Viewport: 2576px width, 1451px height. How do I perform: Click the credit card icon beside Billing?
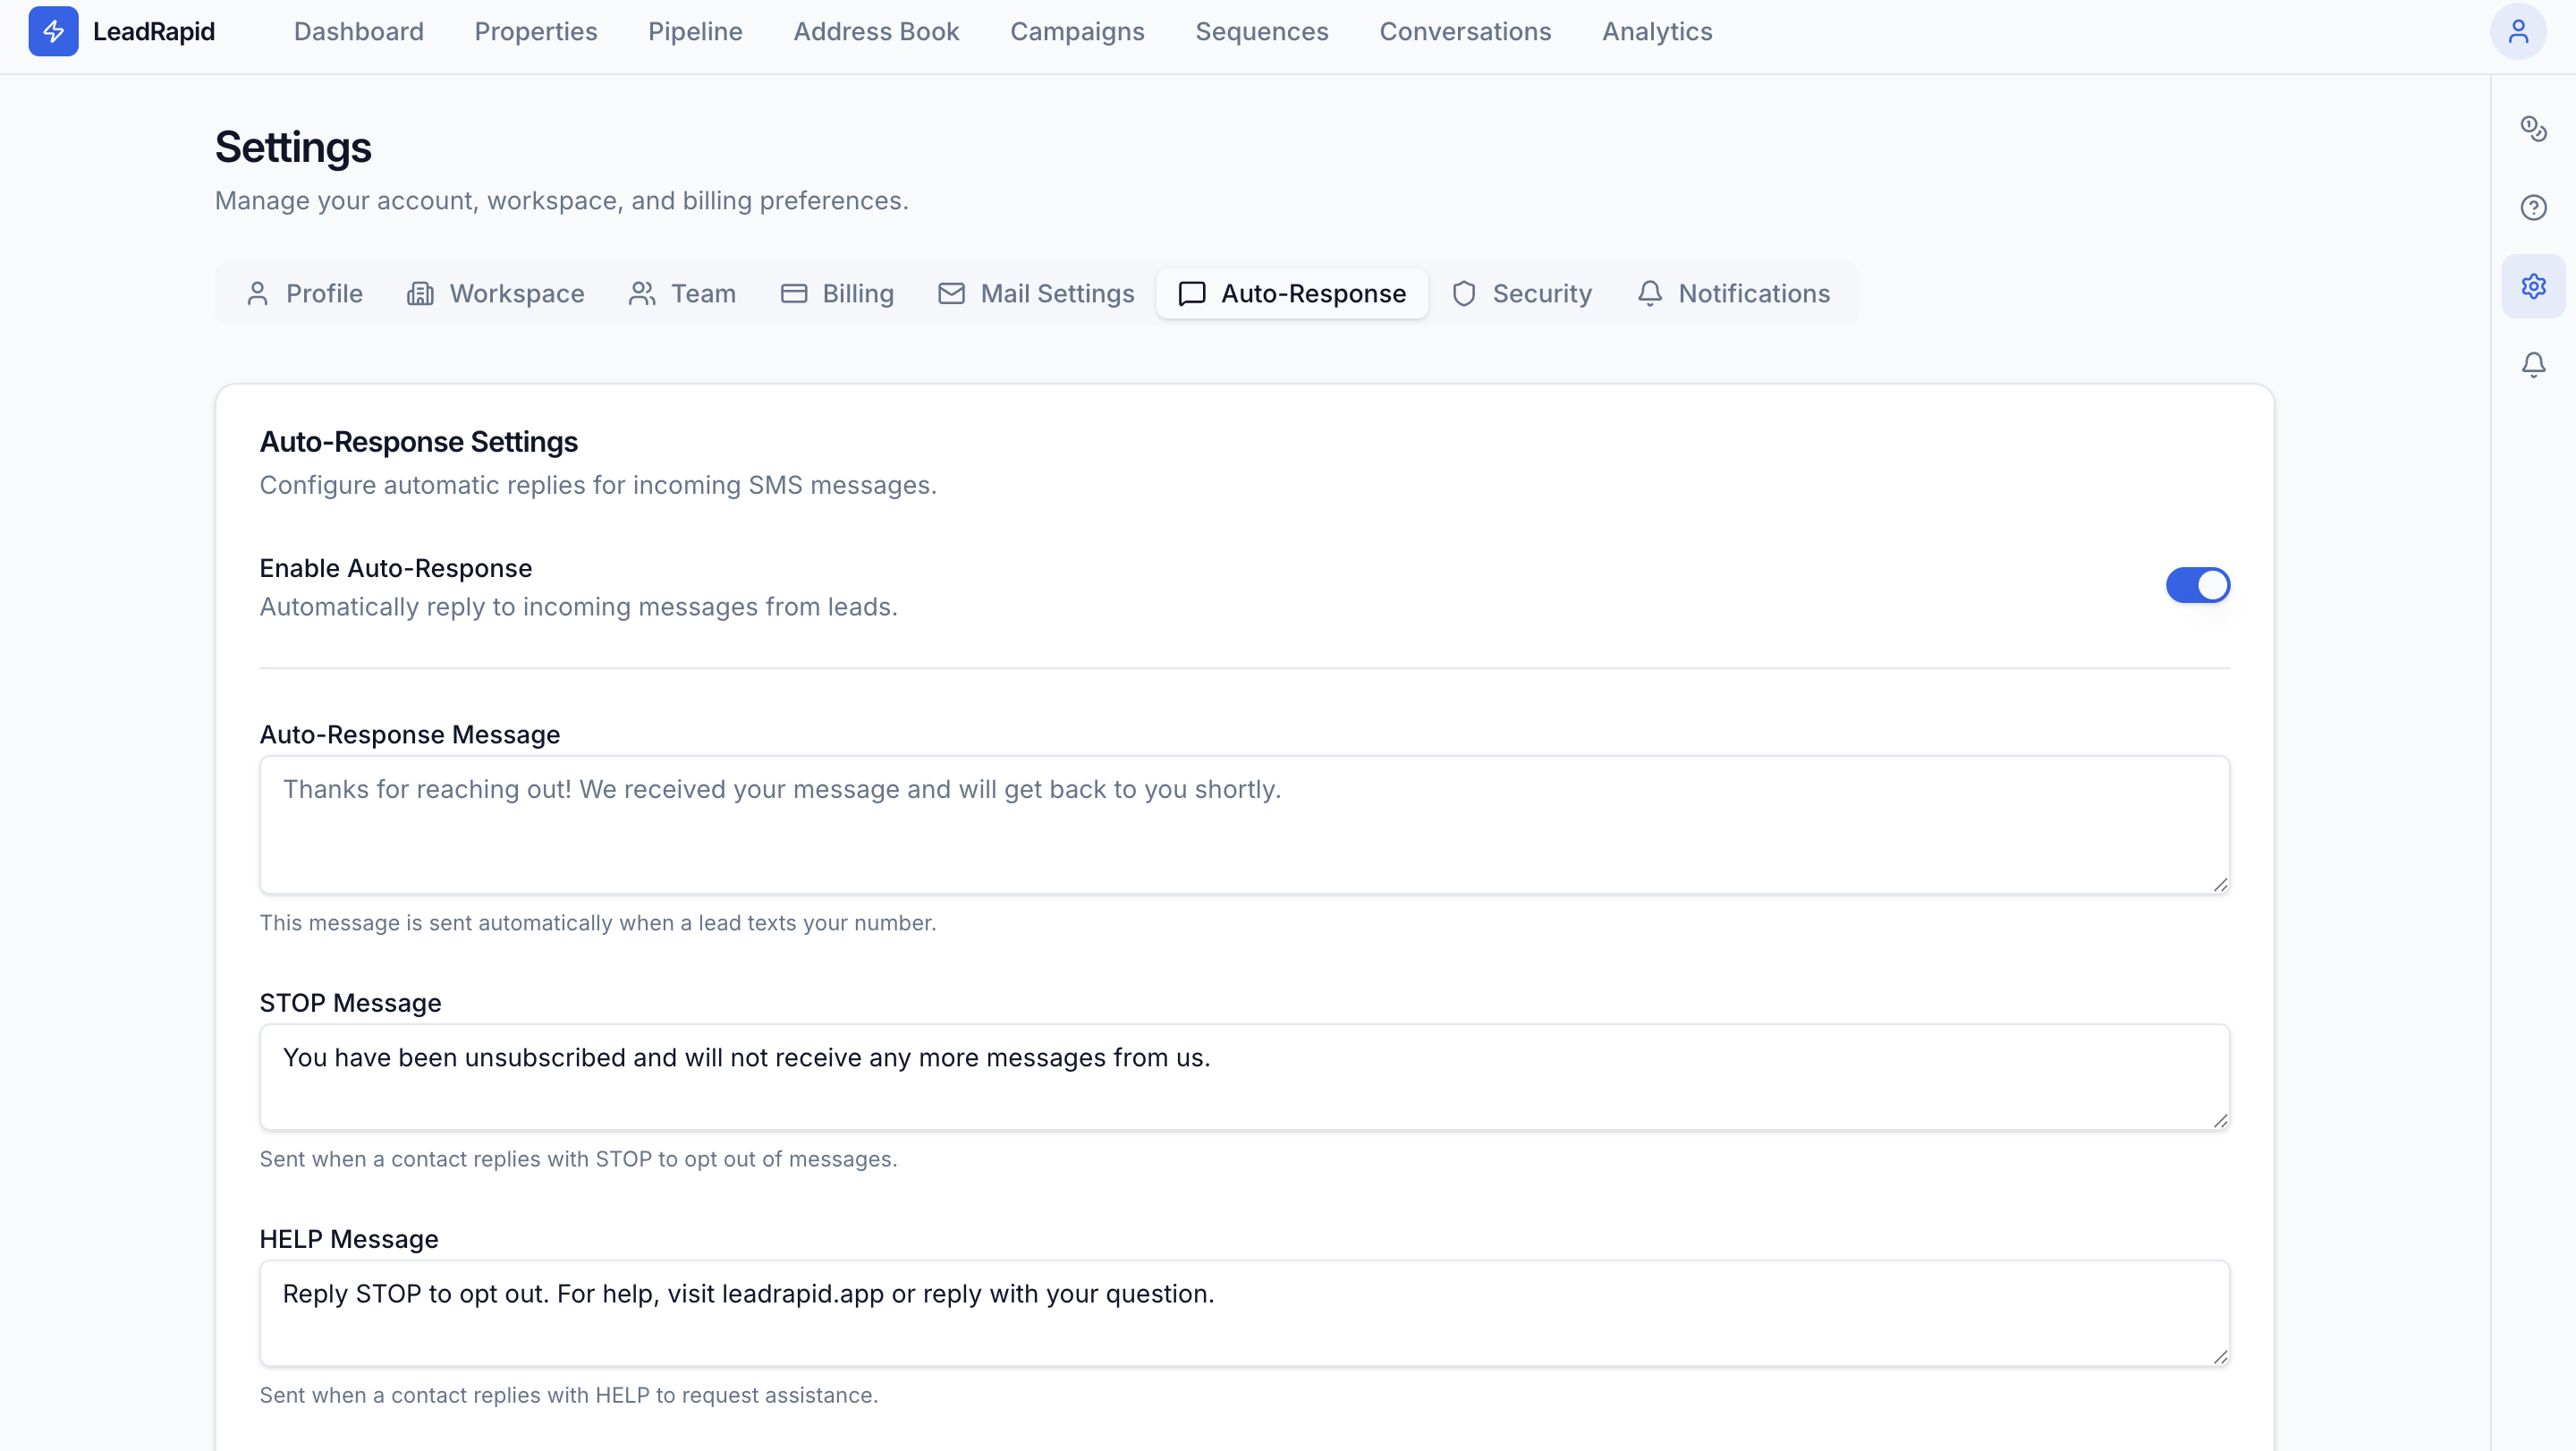pyautogui.click(x=793, y=293)
